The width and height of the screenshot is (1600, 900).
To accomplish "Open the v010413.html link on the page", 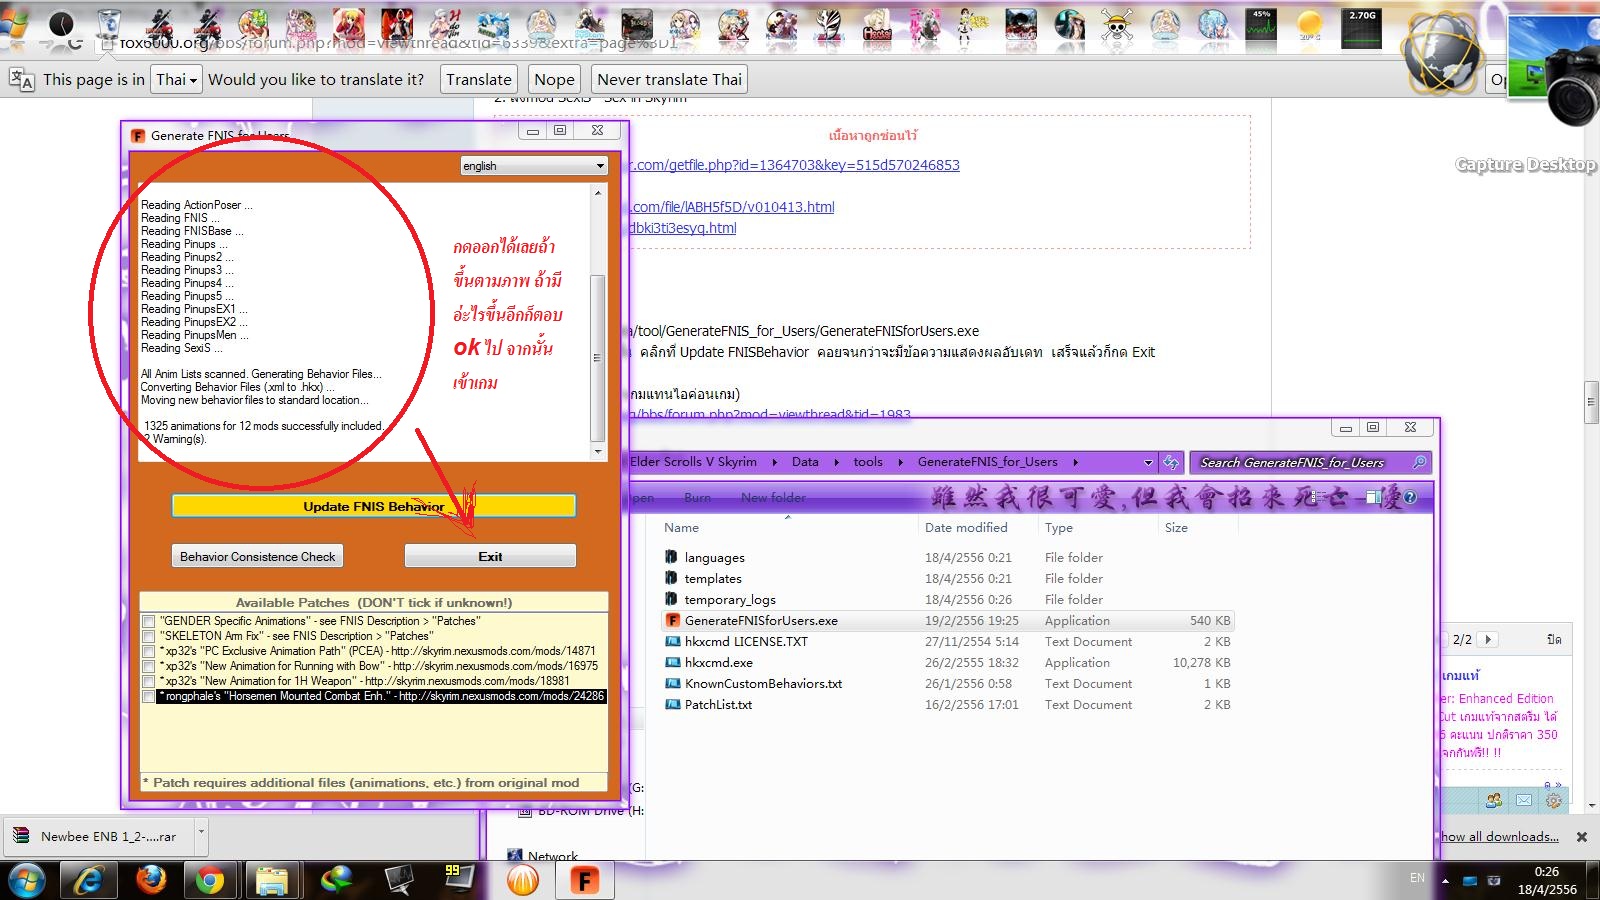I will pos(732,207).
